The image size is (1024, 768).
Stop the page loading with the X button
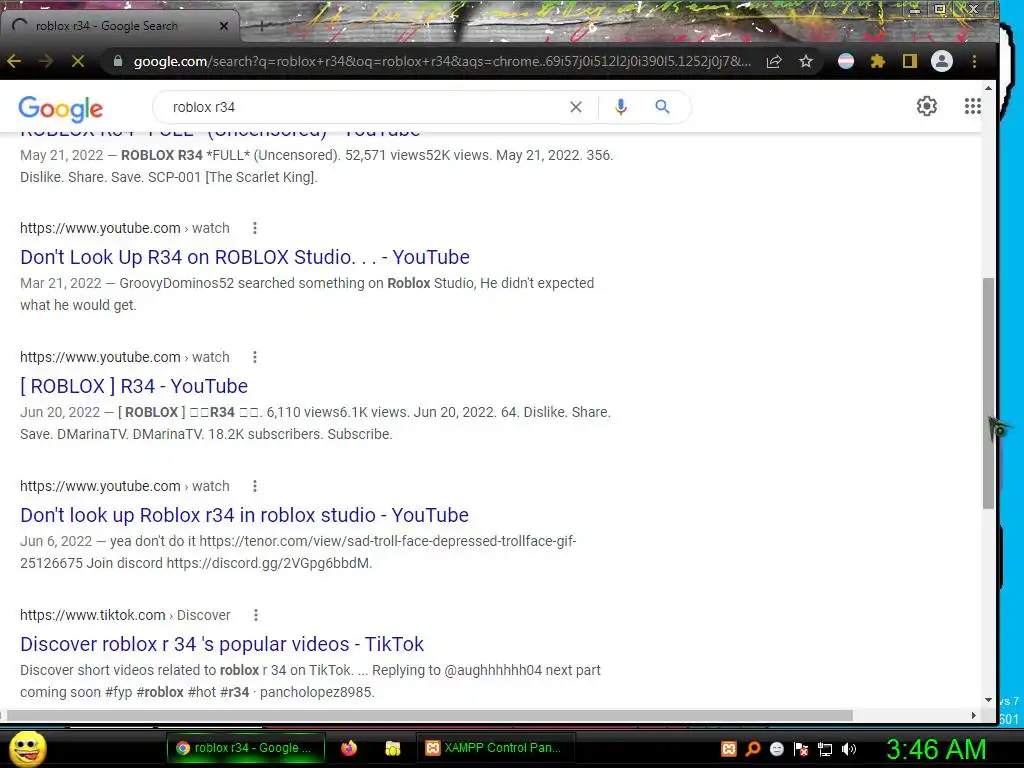(77, 61)
